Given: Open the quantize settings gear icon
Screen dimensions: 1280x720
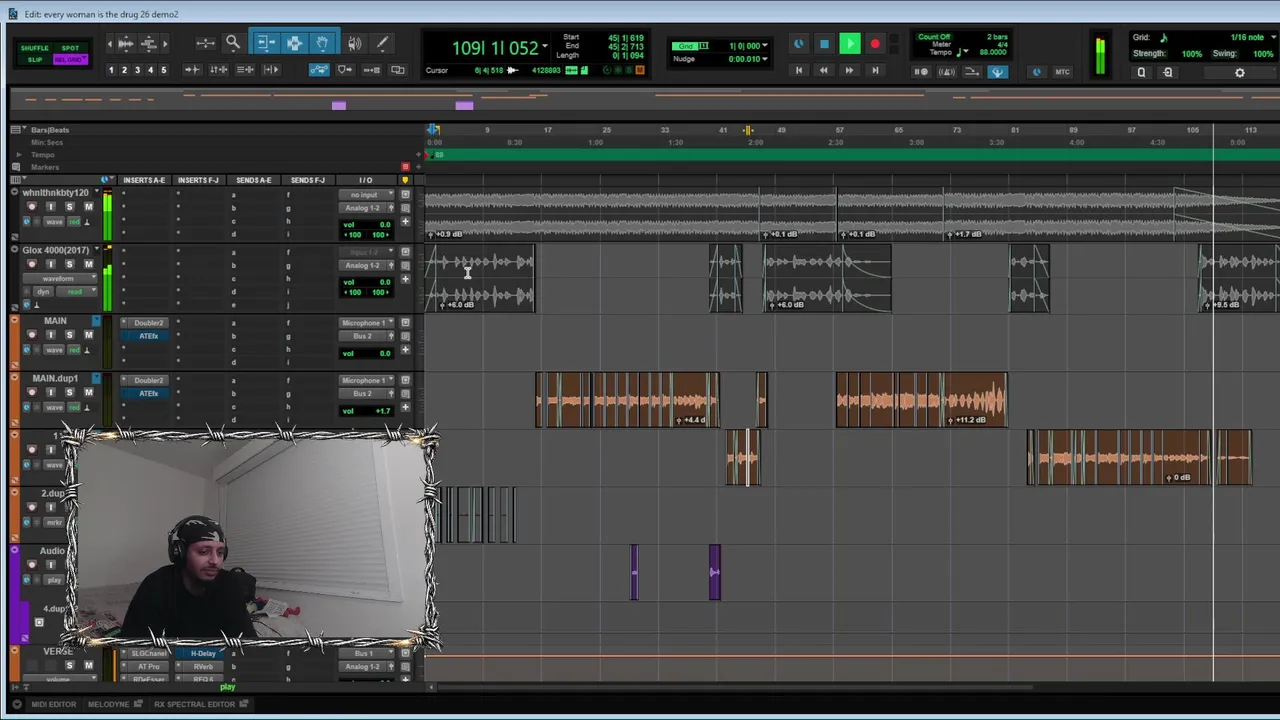Looking at the screenshot, I should coord(1240,72).
